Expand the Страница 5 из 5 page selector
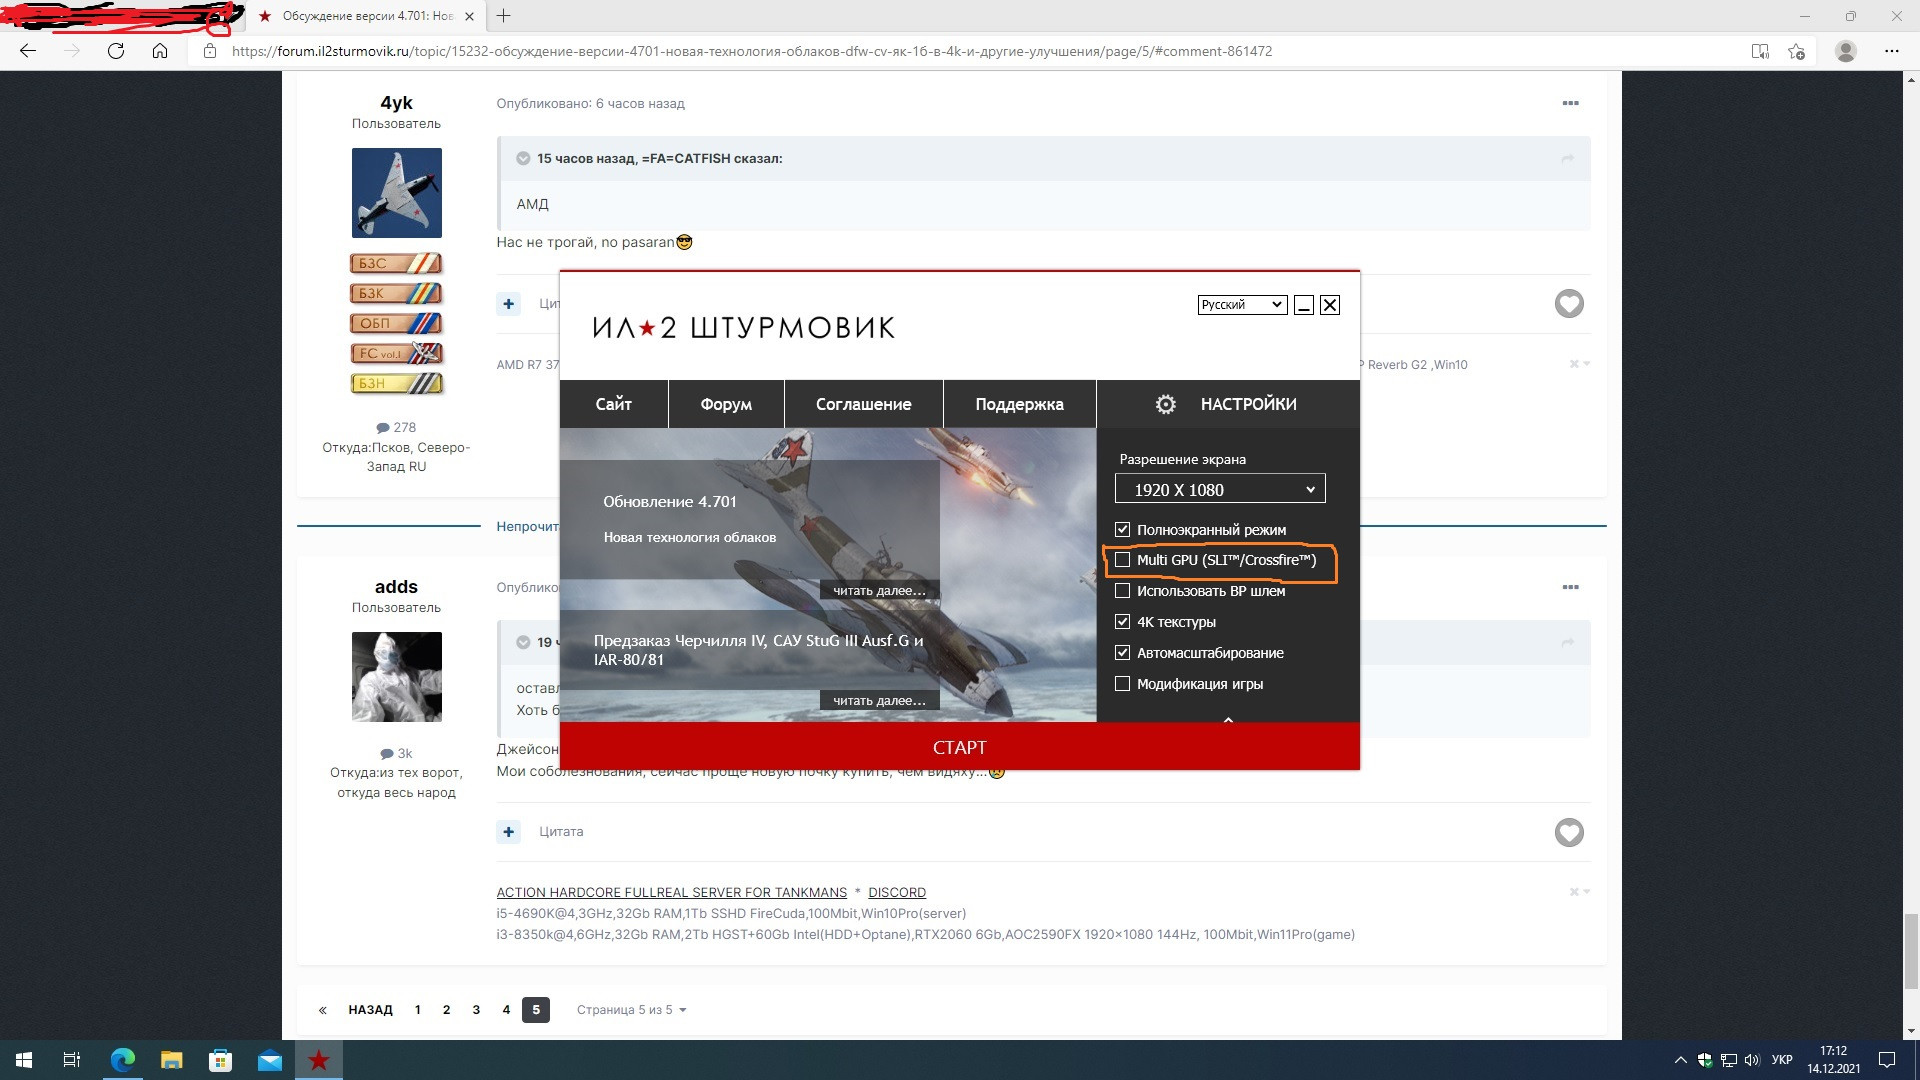Screen dimensions: 1920x1080 631,1010
